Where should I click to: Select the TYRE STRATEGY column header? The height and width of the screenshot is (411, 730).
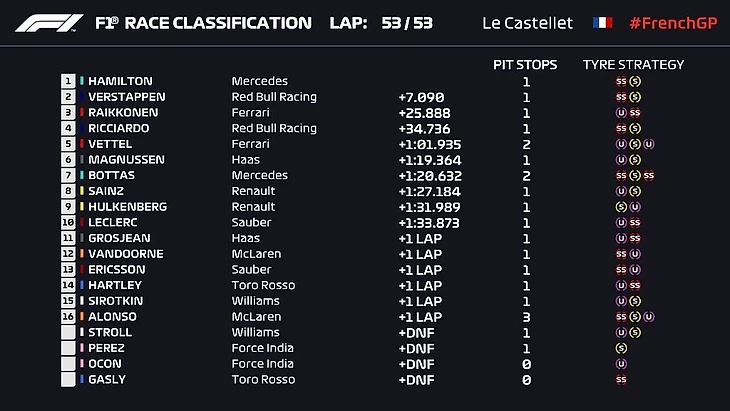click(x=633, y=64)
